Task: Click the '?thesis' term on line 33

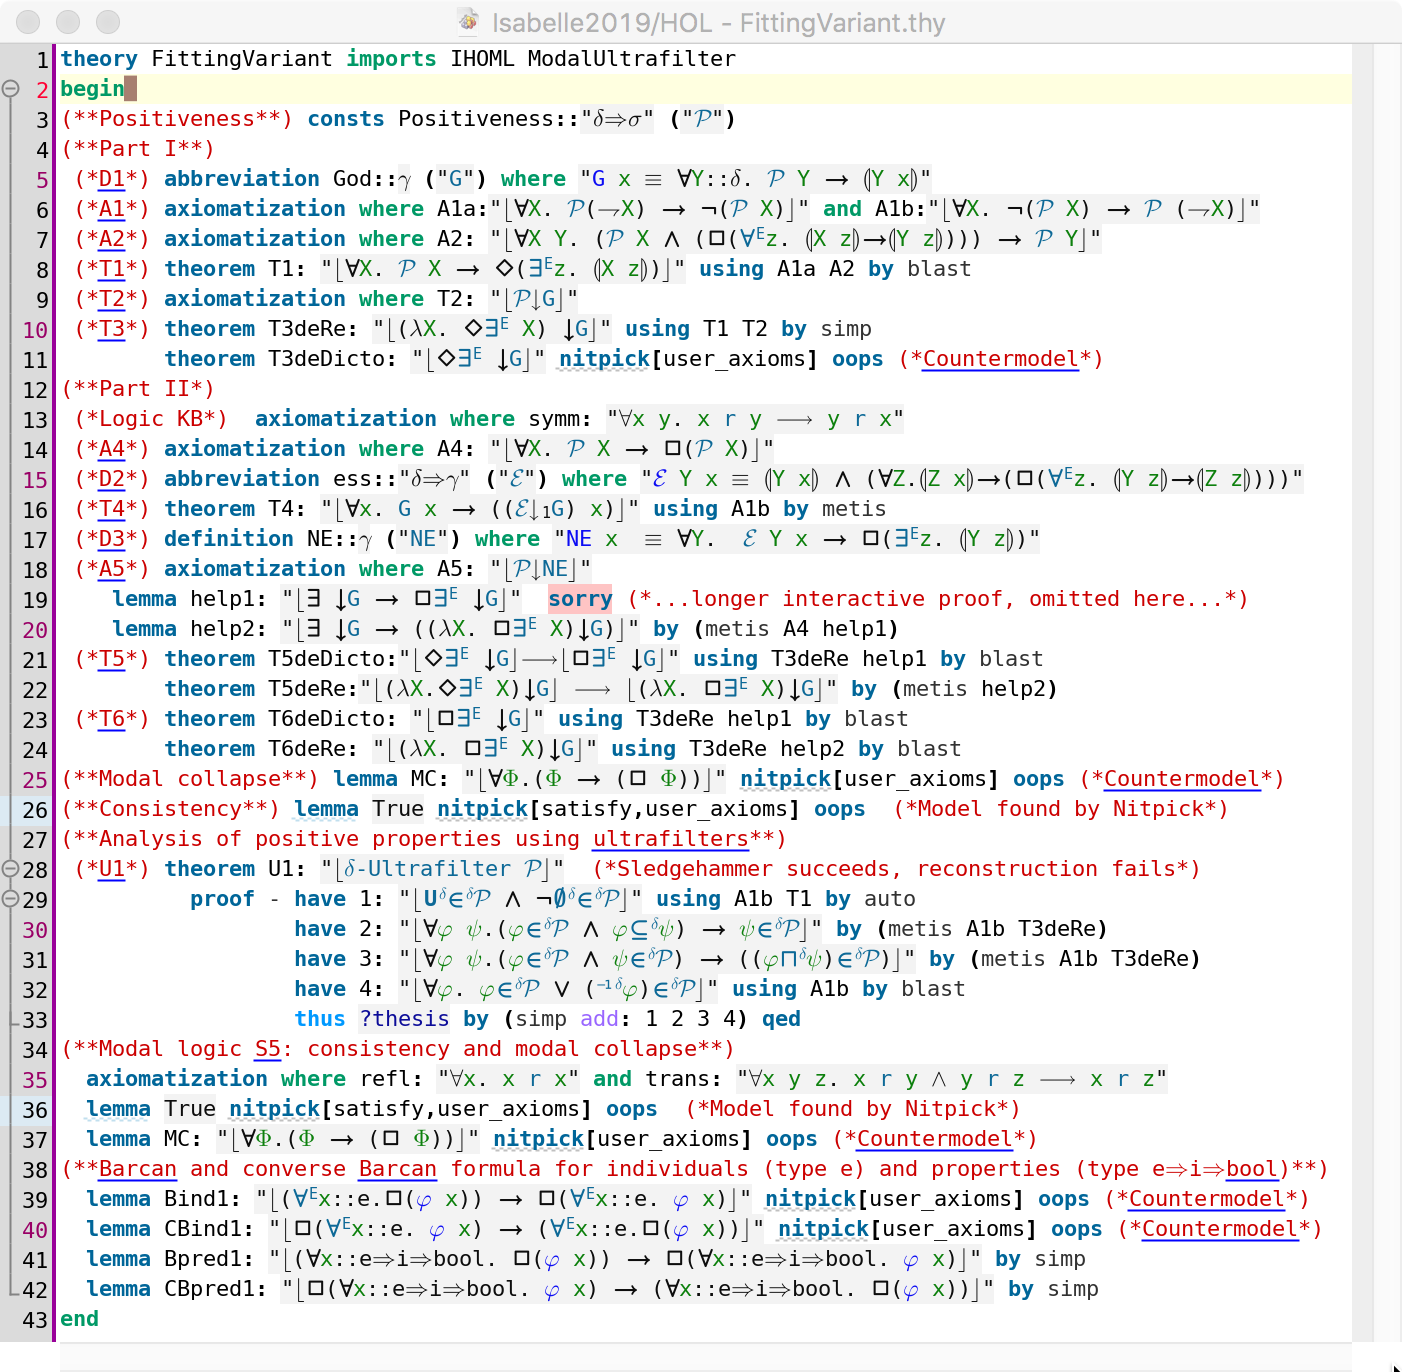Action: [404, 1019]
